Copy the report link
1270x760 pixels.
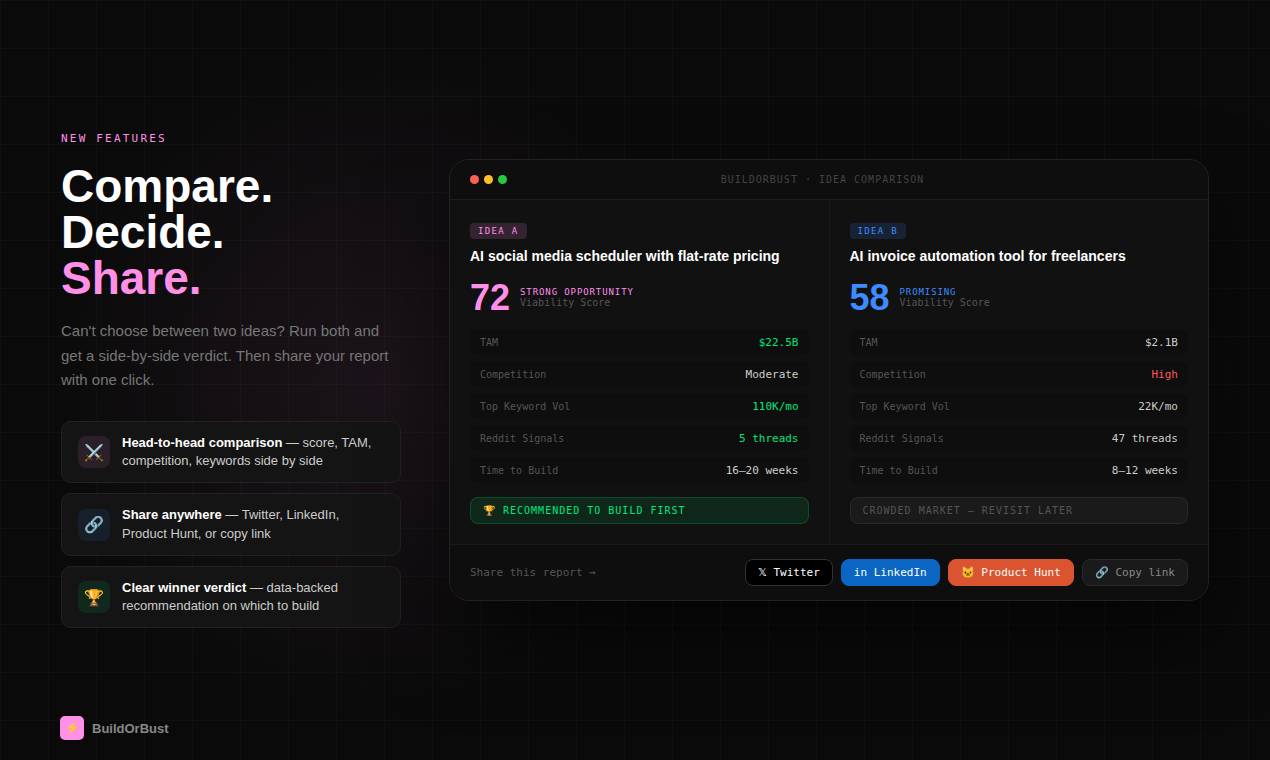(x=1135, y=572)
